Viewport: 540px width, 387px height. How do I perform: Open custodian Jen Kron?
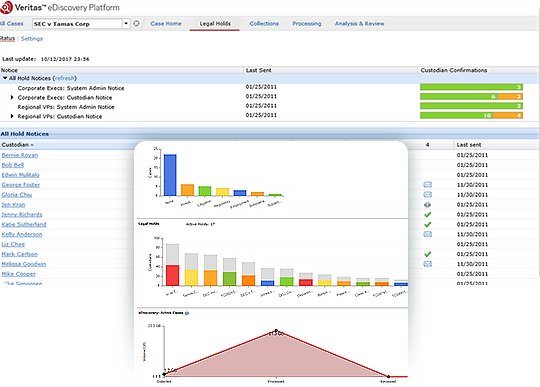coord(13,205)
